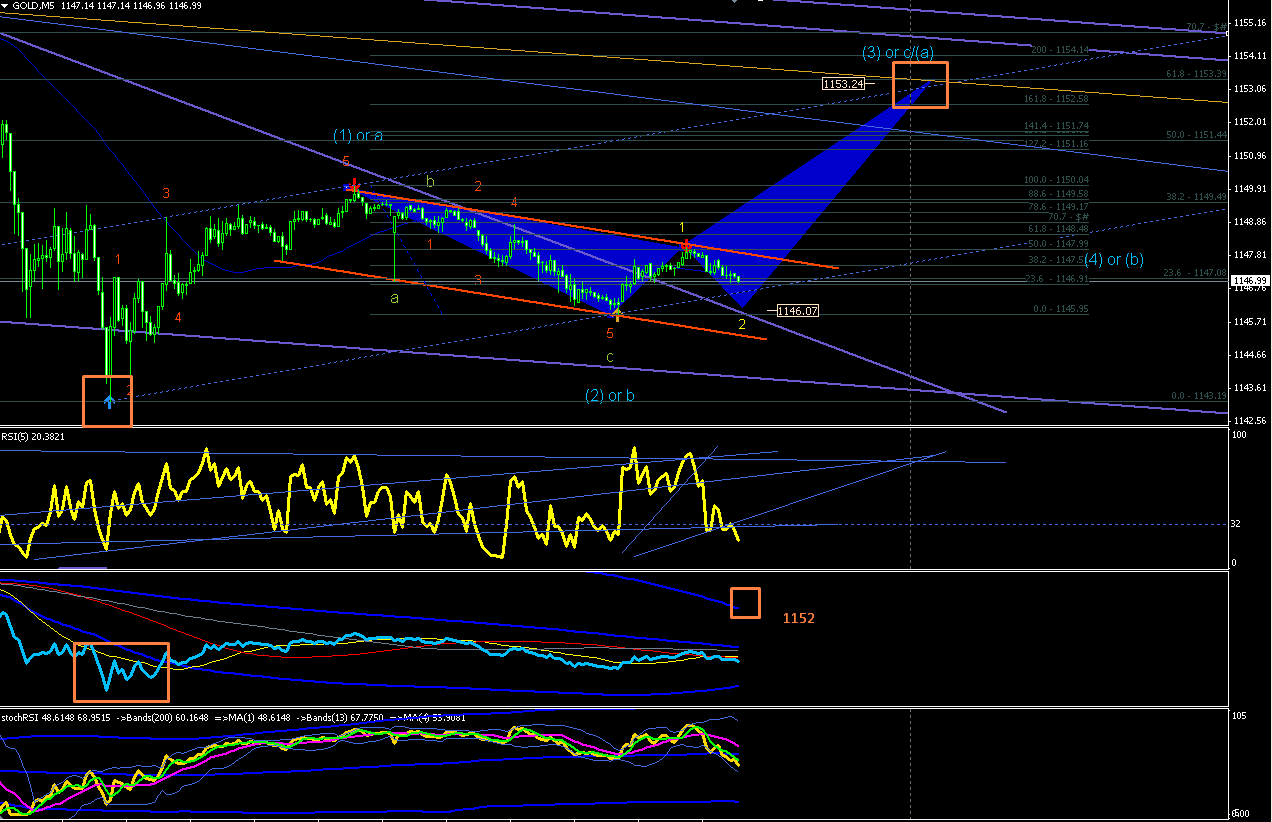Click the '50.0 - 1151.44' Fibonacci level label
Screen dimensions: 1272x822
pos(1198,134)
